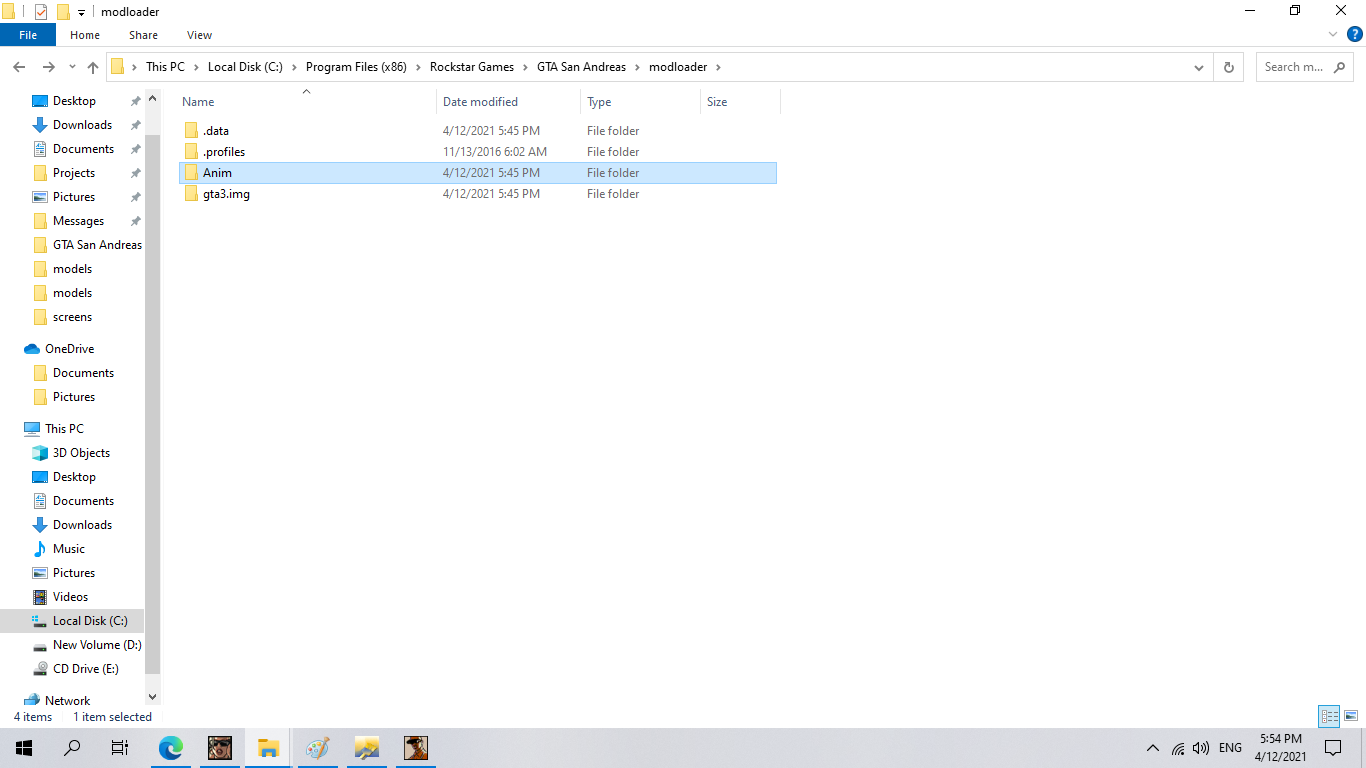Select Program Files (x86) breadcrumb
The height and width of the screenshot is (768, 1366).
[356, 67]
